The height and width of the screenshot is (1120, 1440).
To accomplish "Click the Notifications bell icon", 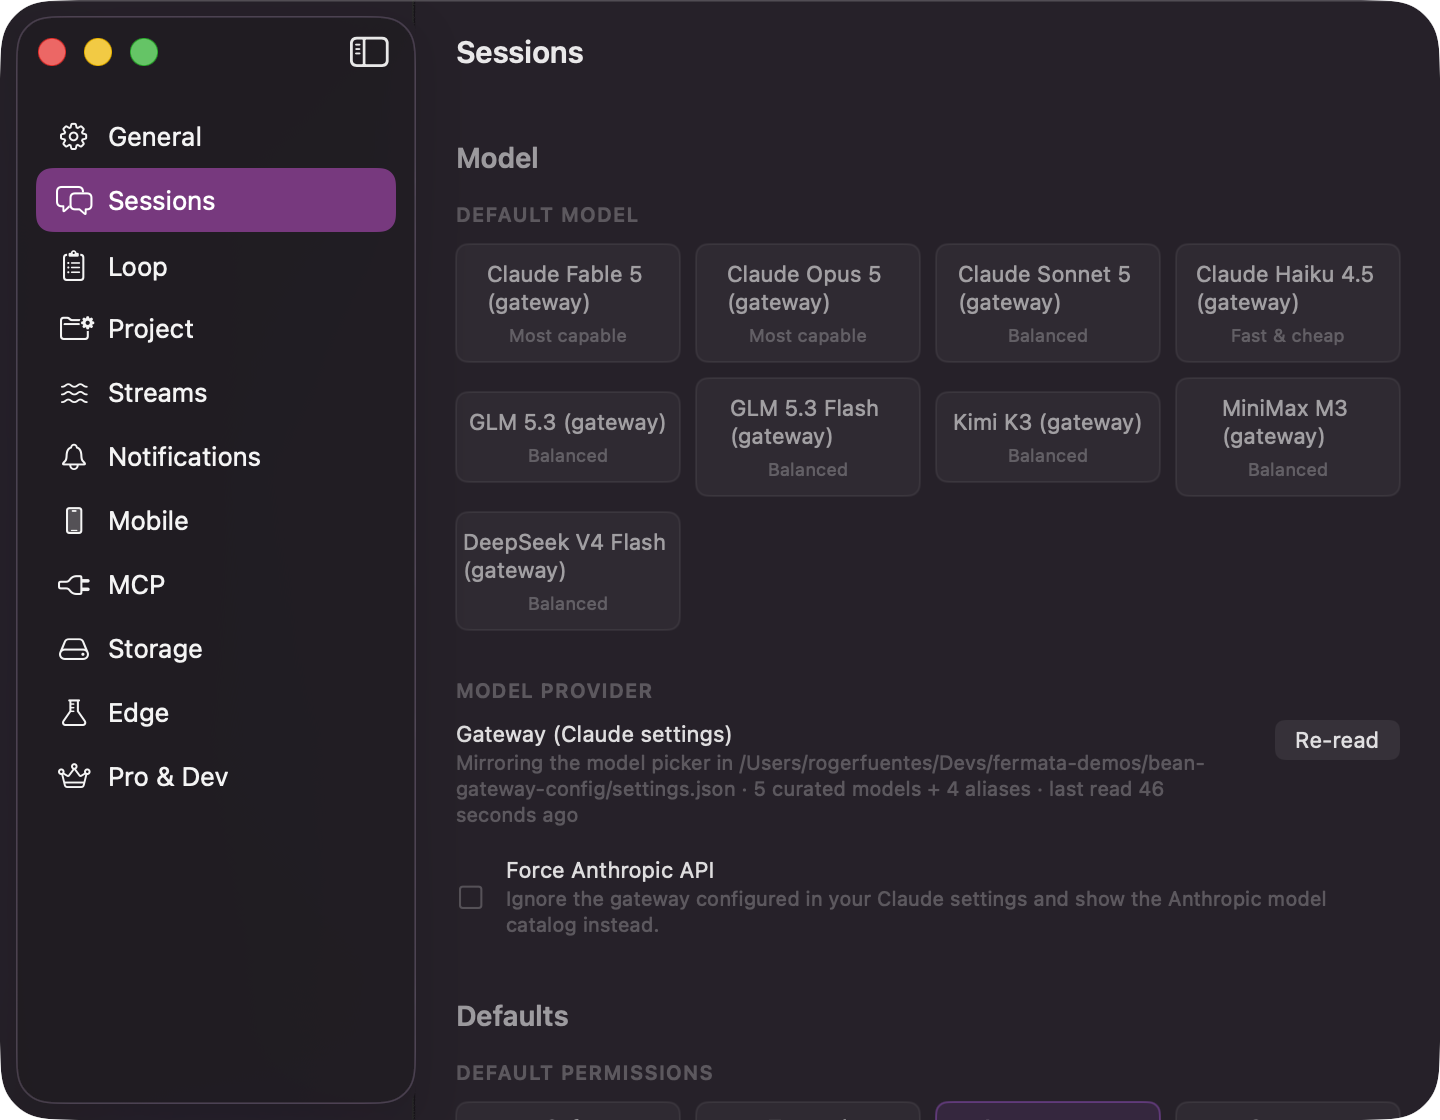I will pos(74,457).
